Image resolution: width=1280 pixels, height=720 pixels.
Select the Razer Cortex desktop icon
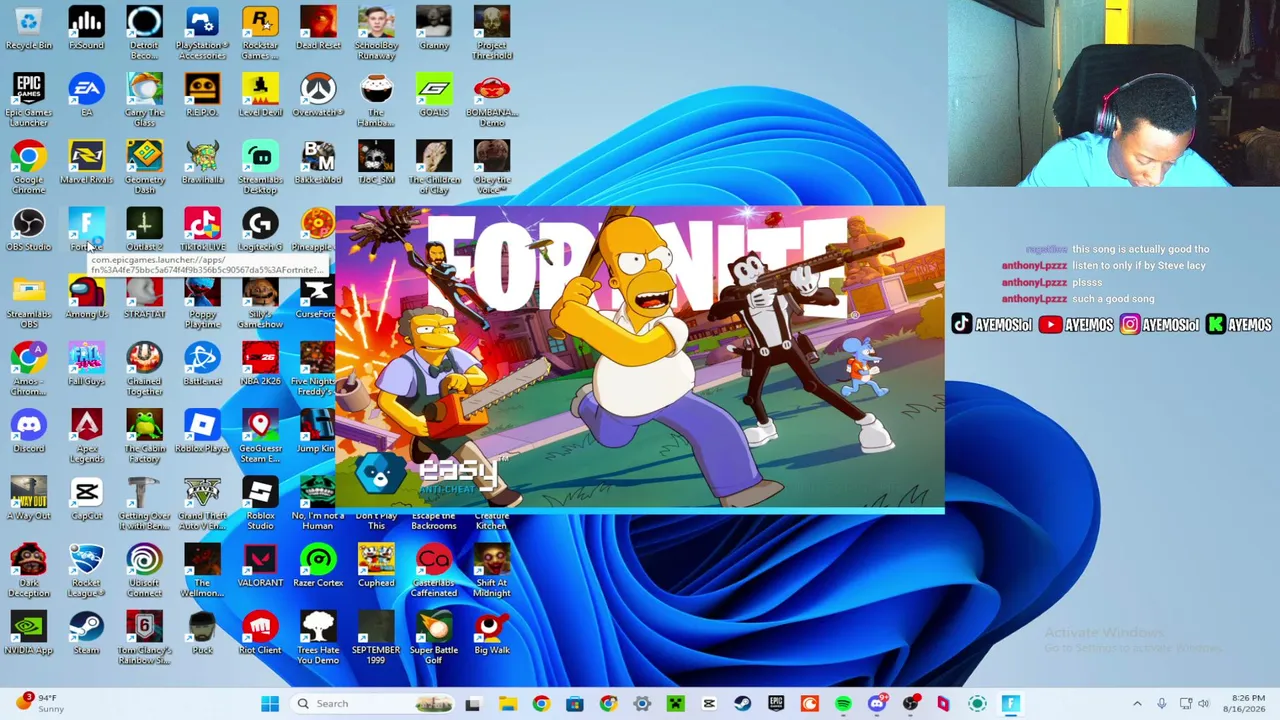click(318, 566)
